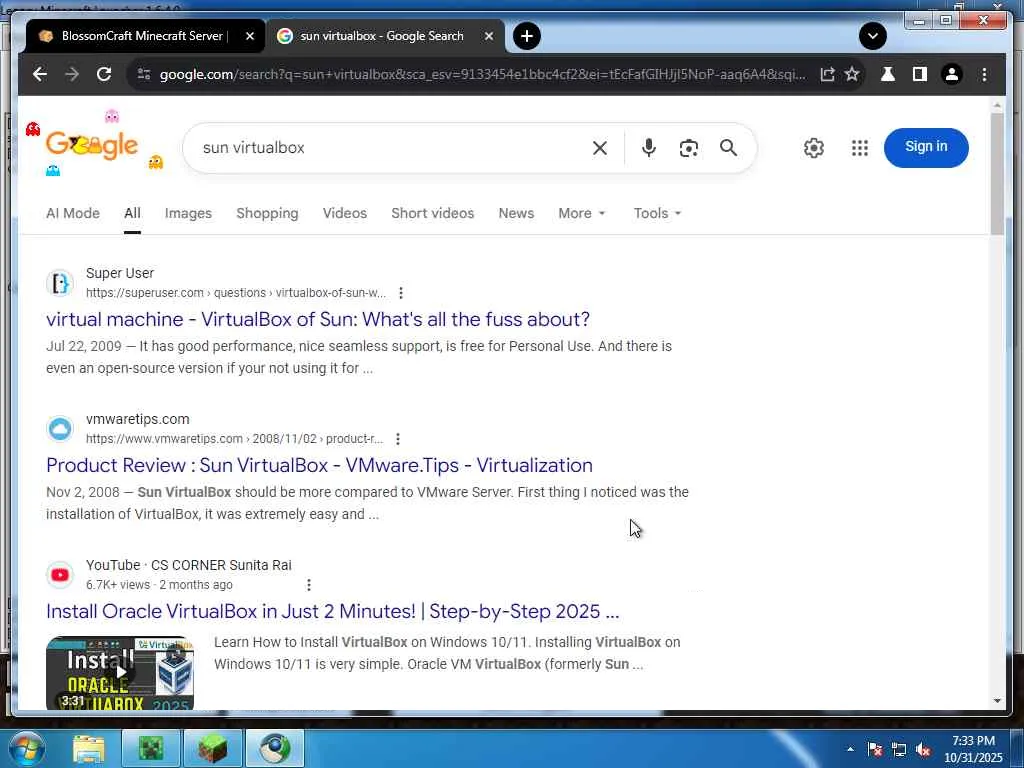Click the page vertical scrollbar thumb
This screenshot has height=768, width=1024.
coord(997,174)
